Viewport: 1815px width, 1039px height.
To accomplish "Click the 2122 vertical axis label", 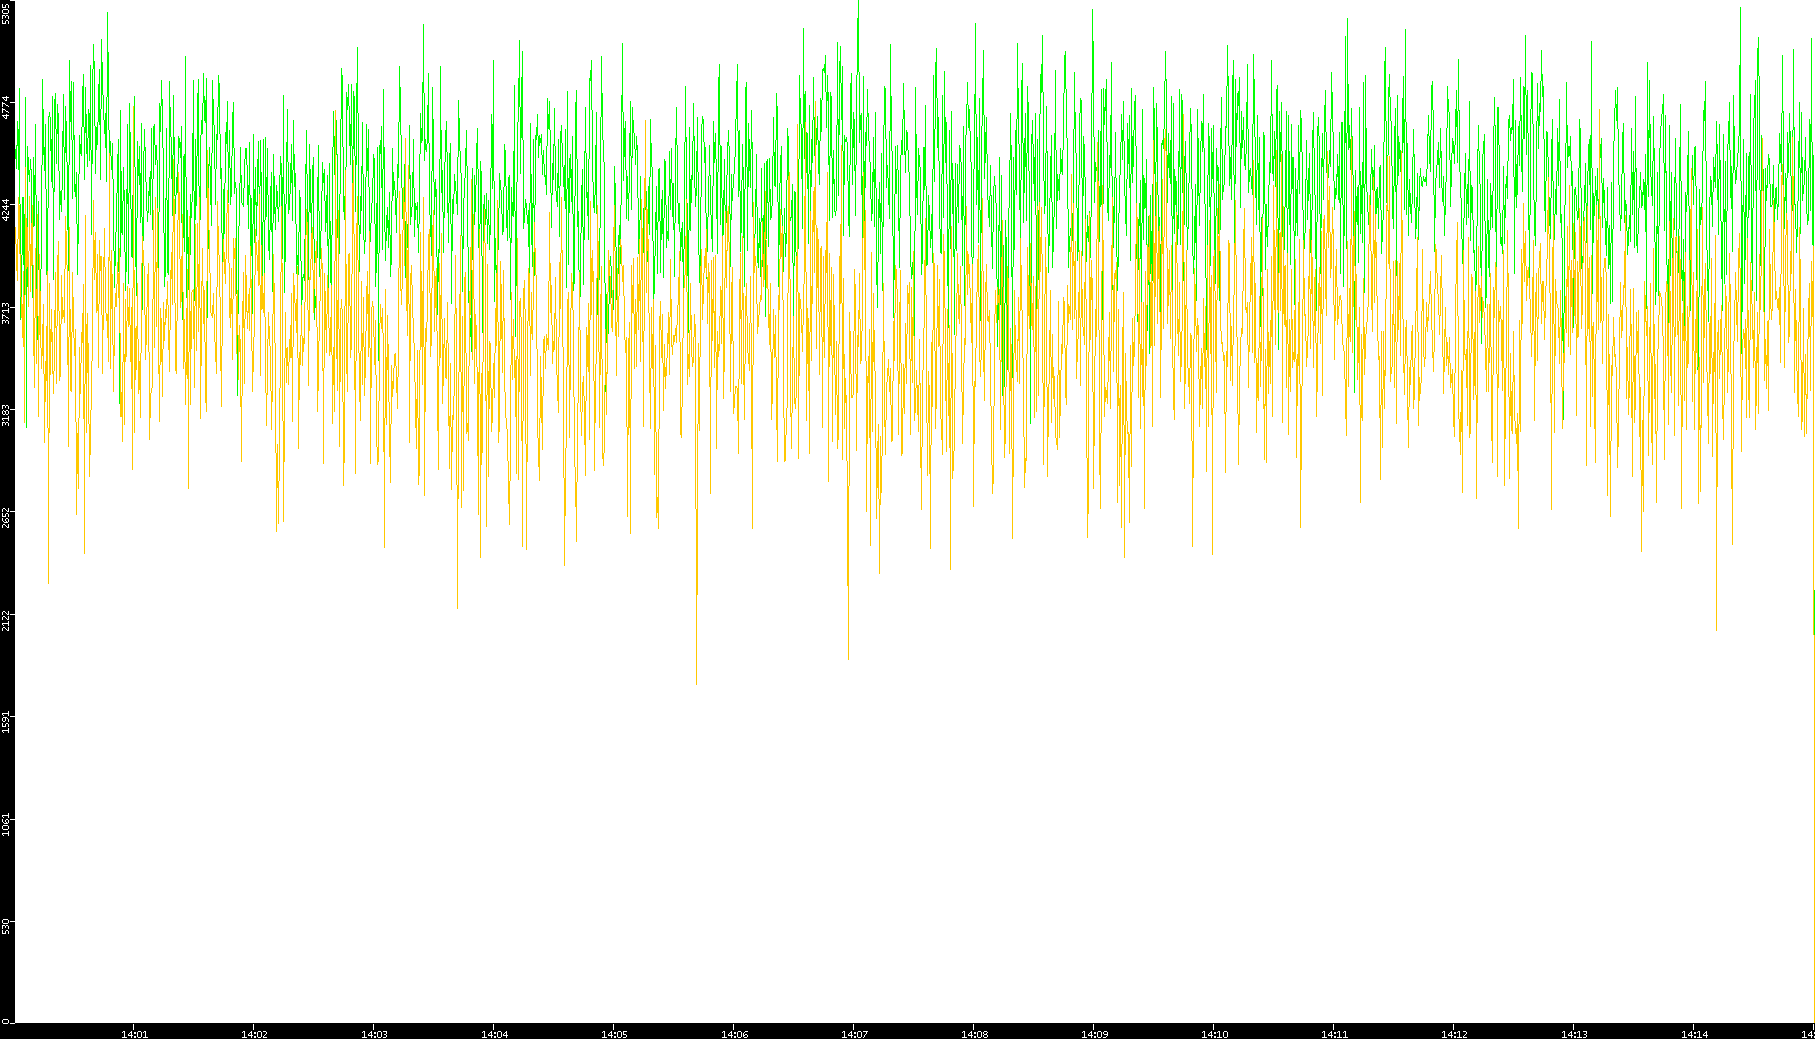I will (6, 621).
